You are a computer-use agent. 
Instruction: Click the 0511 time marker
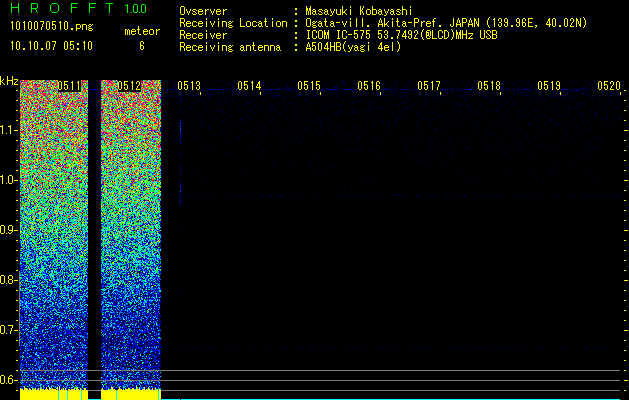69,86
